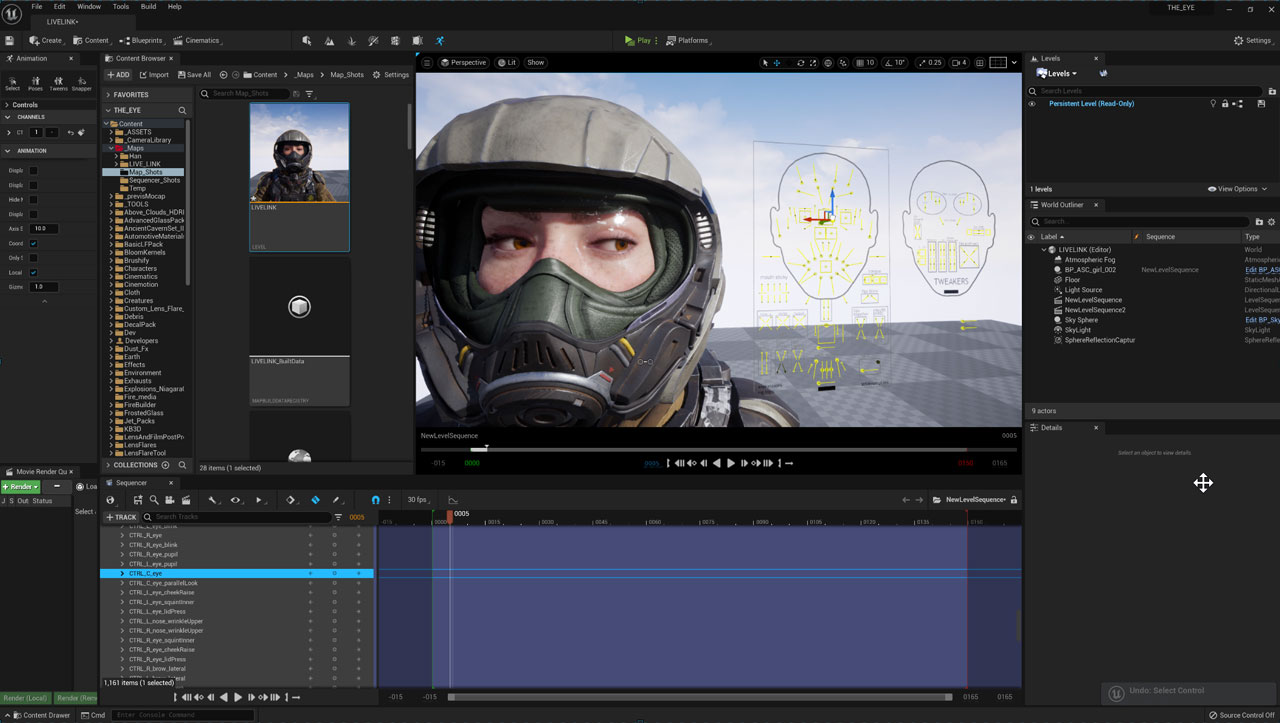Select the Poses tool in Animation panel

[x=35, y=81]
